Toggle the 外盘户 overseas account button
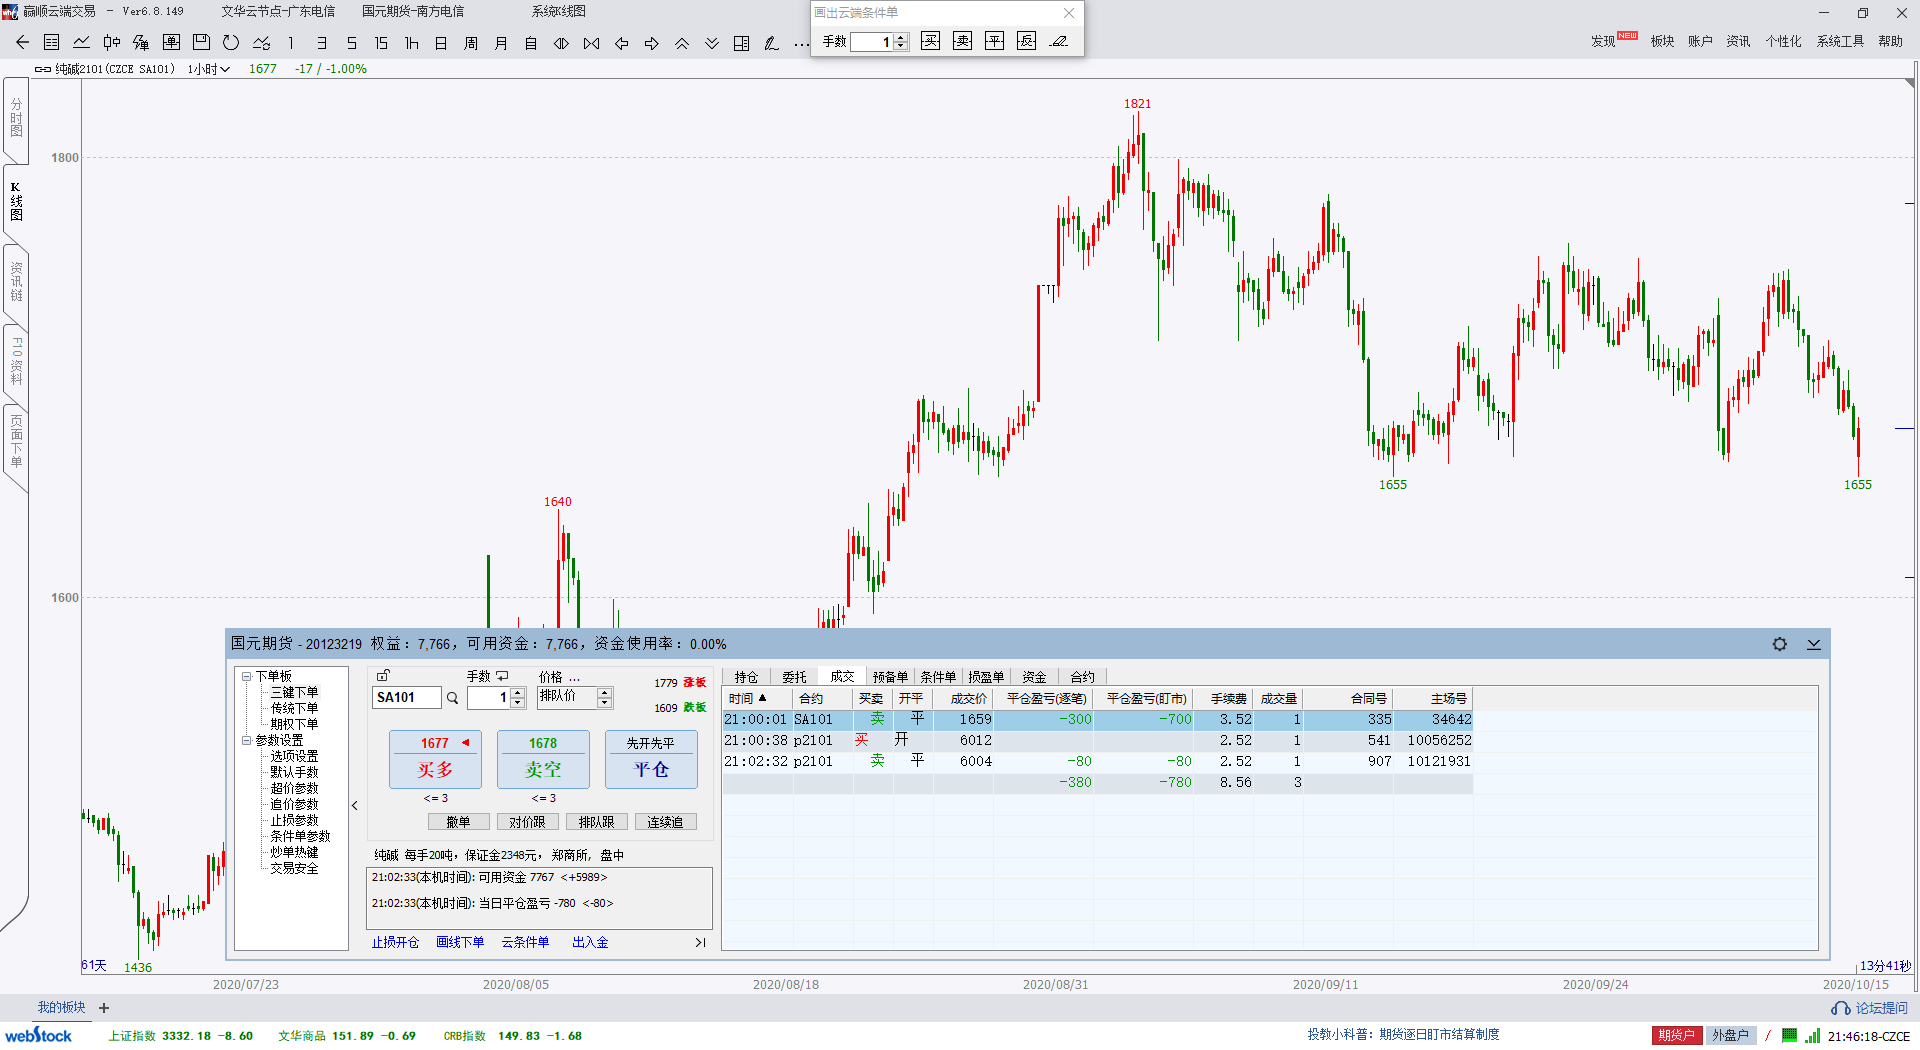 [x=1730, y=1035]
